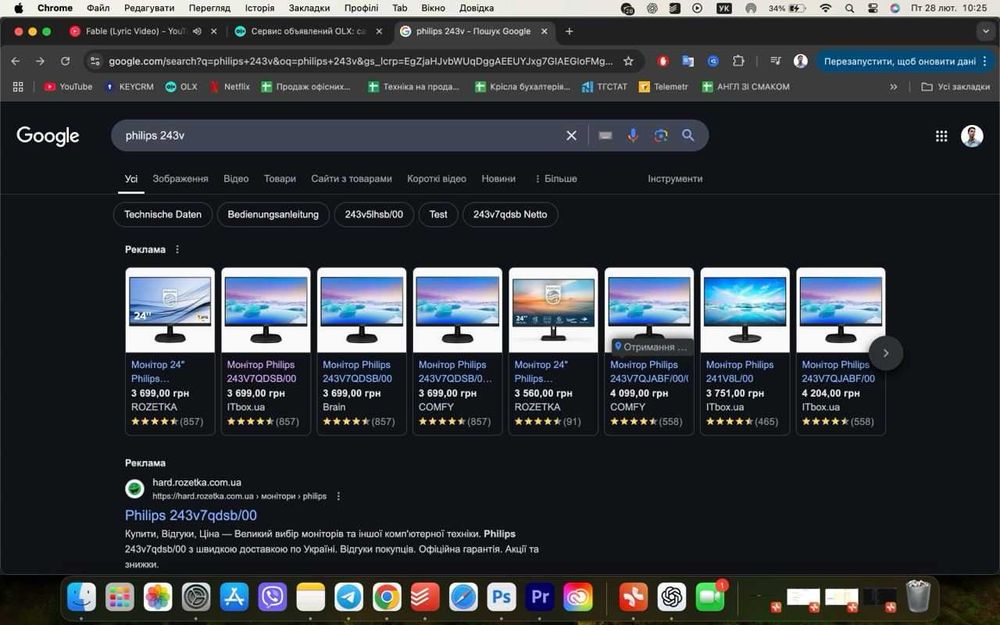Open the YouTube bookmark
The height and width of the screenshot is (625, 1000).
point(68,87)
